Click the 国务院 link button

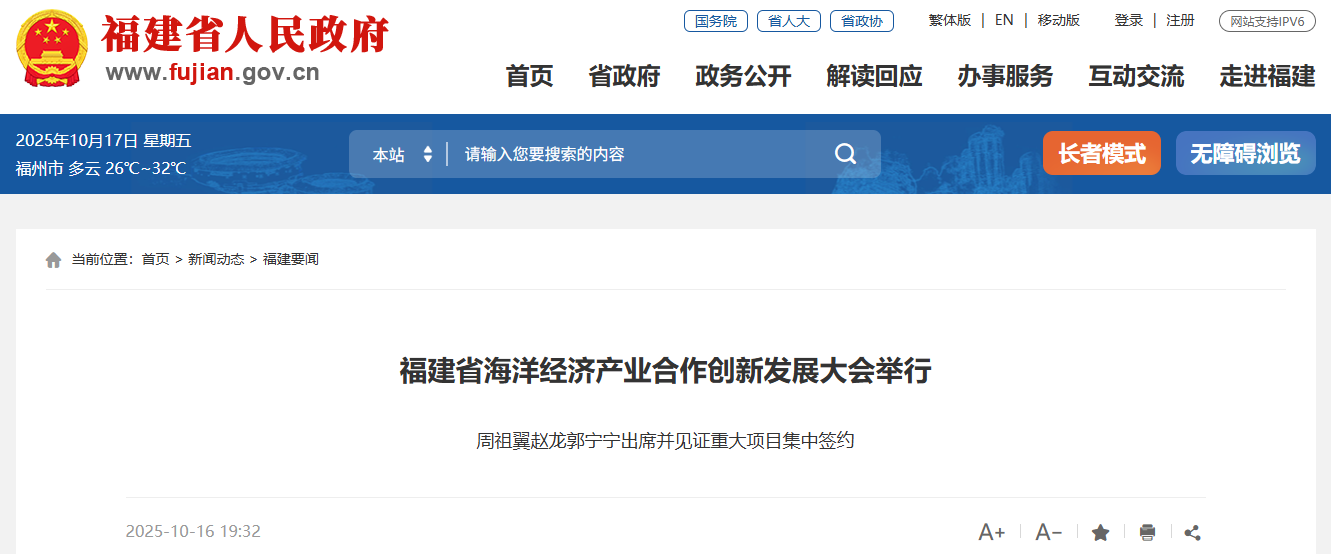[716, 21]
